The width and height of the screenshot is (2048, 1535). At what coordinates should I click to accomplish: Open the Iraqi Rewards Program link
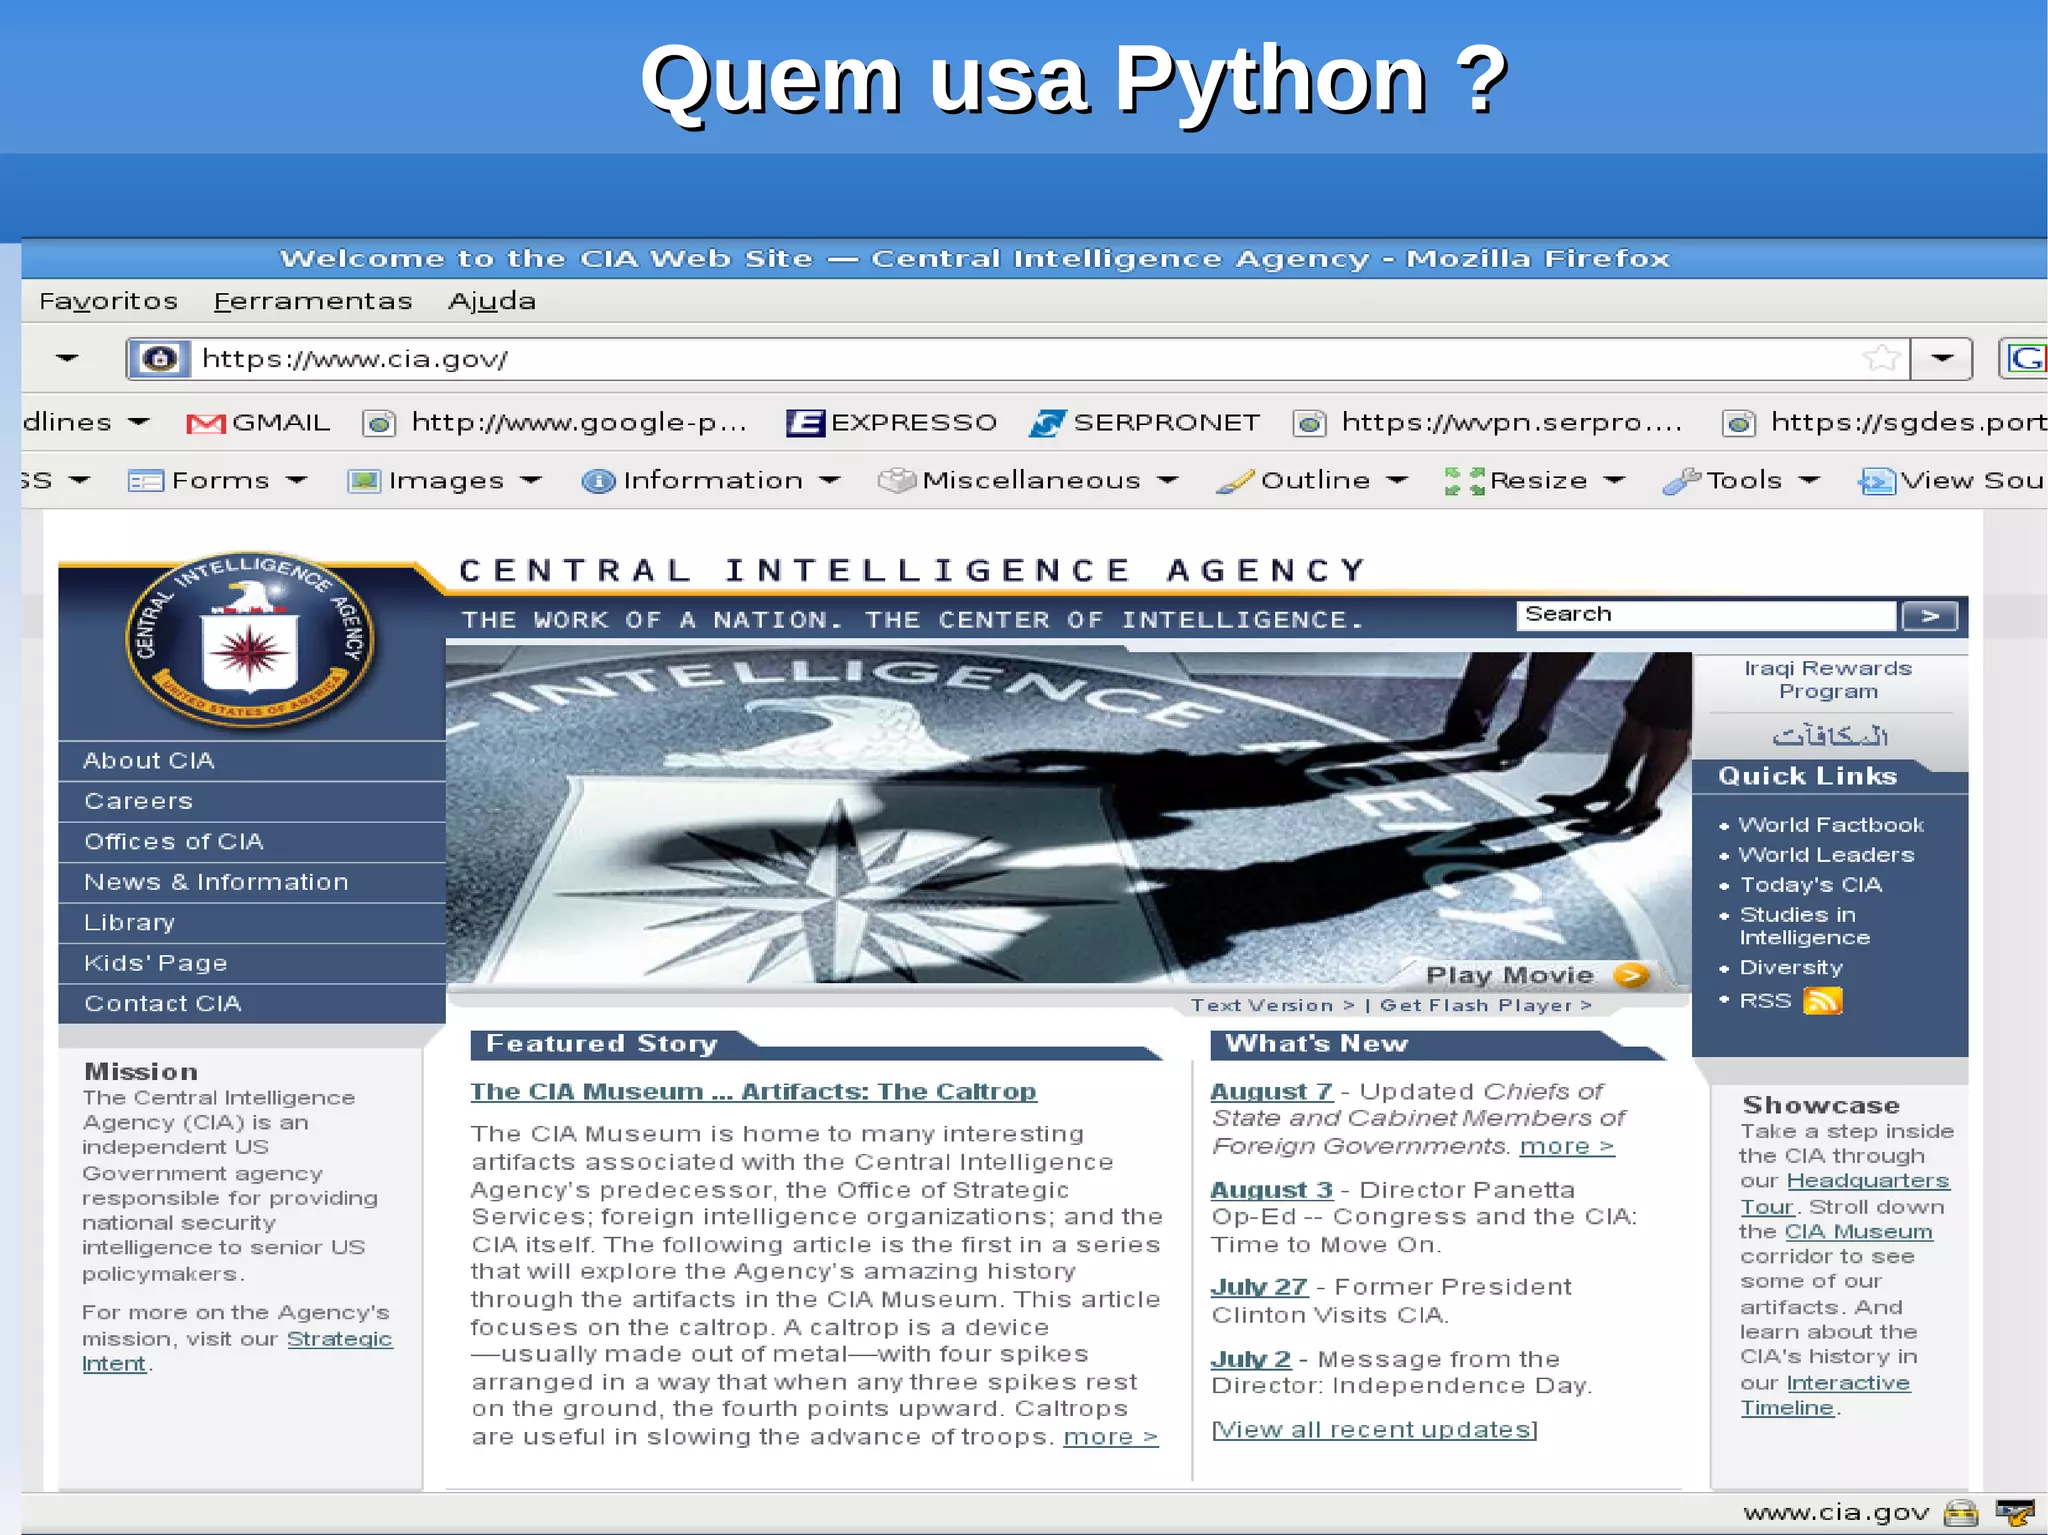[x=1828, y=680]
